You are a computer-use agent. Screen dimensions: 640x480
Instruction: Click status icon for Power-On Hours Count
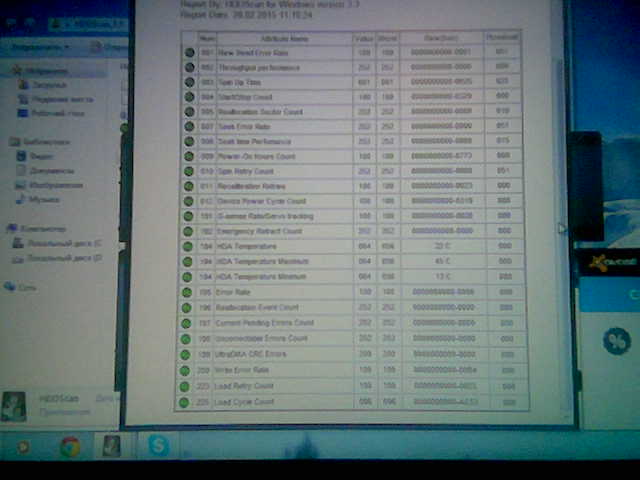[189, 156]
